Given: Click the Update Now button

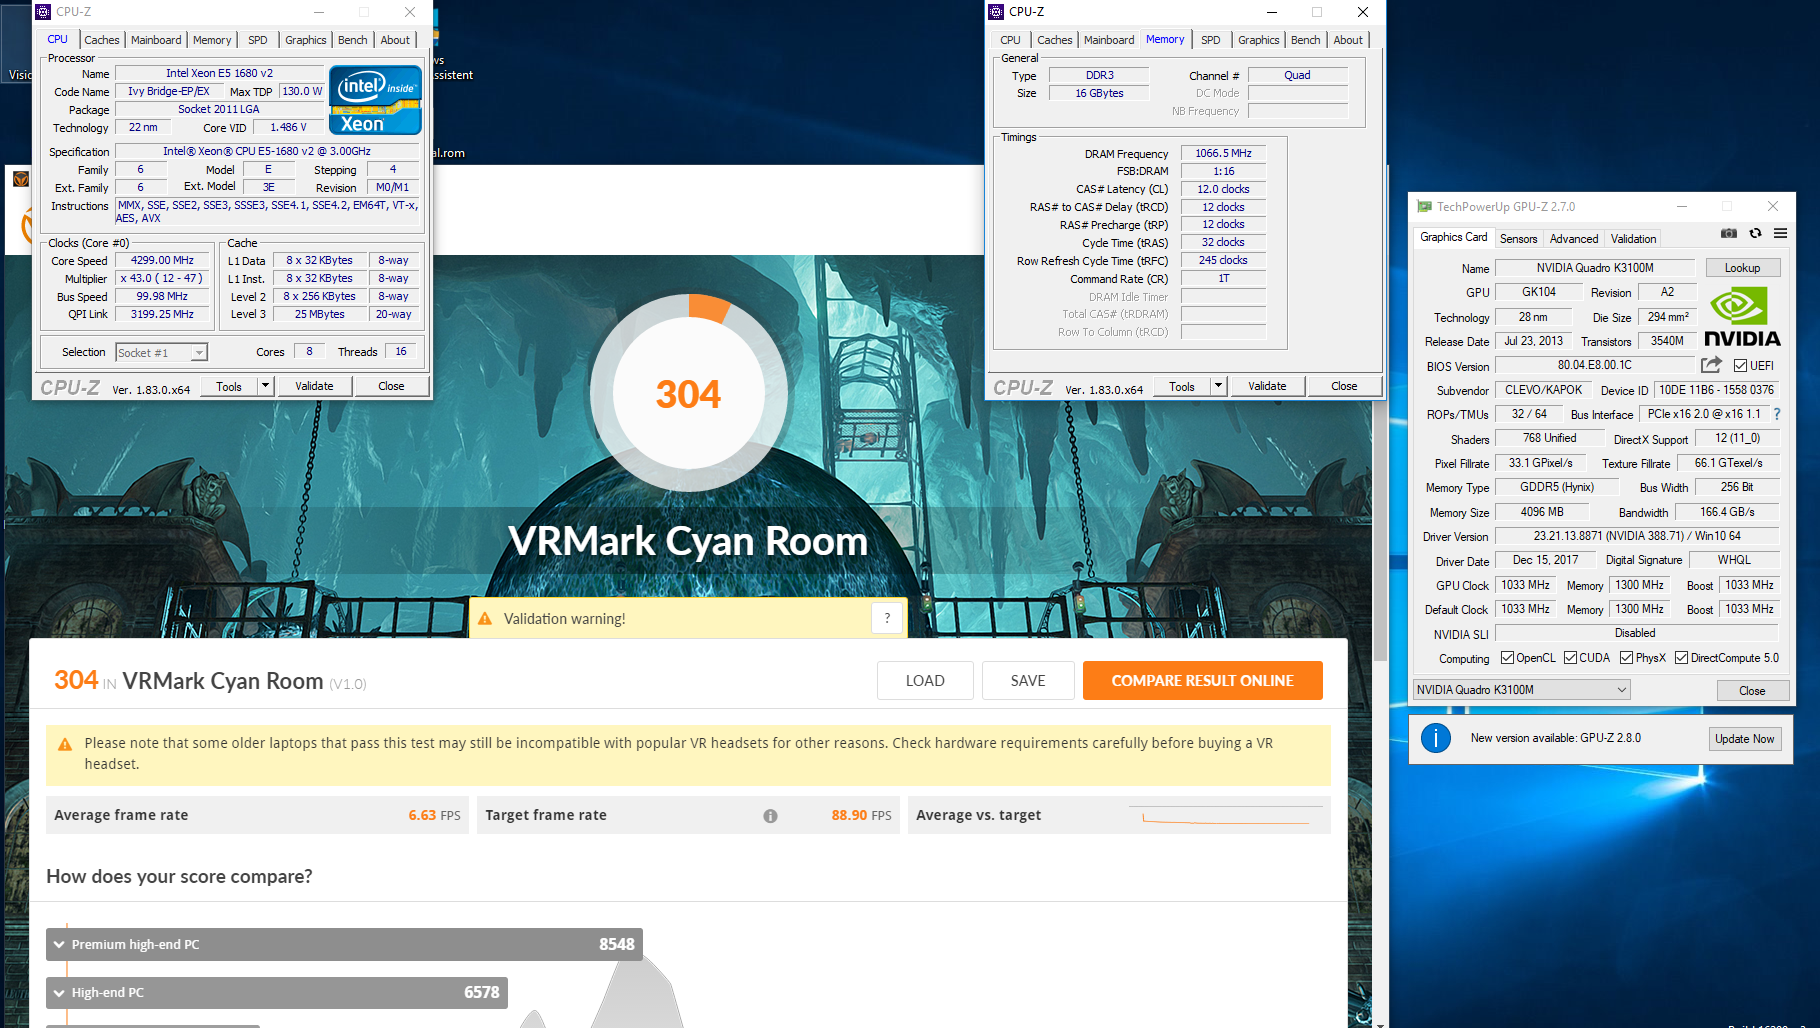Looking at the screenshot, I should coord(1744,739).
